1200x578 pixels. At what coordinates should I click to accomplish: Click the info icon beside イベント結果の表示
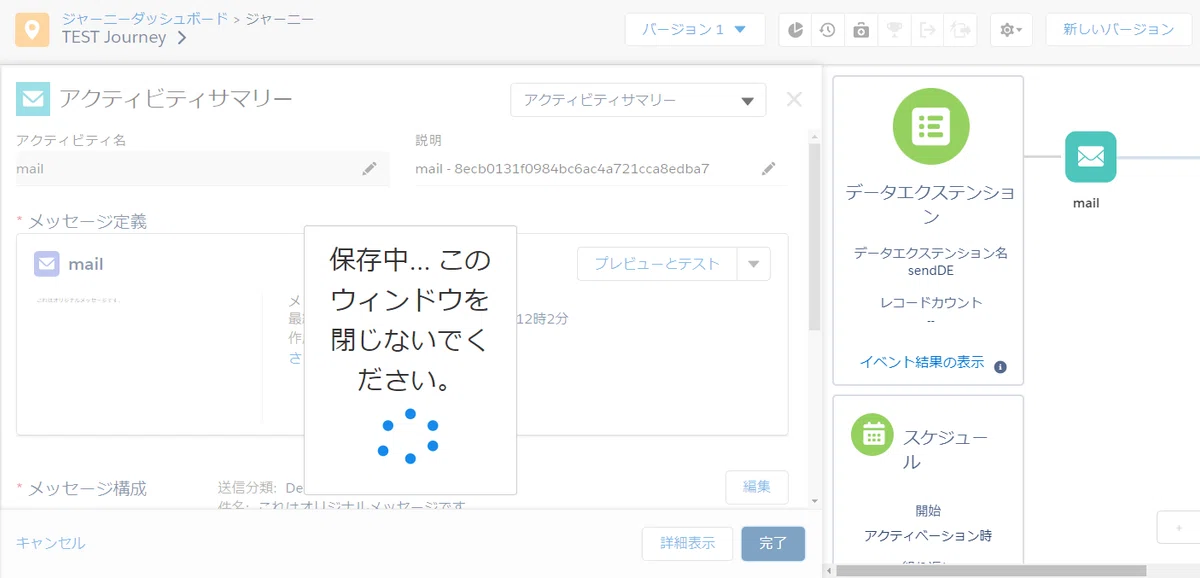point(1001,367)
